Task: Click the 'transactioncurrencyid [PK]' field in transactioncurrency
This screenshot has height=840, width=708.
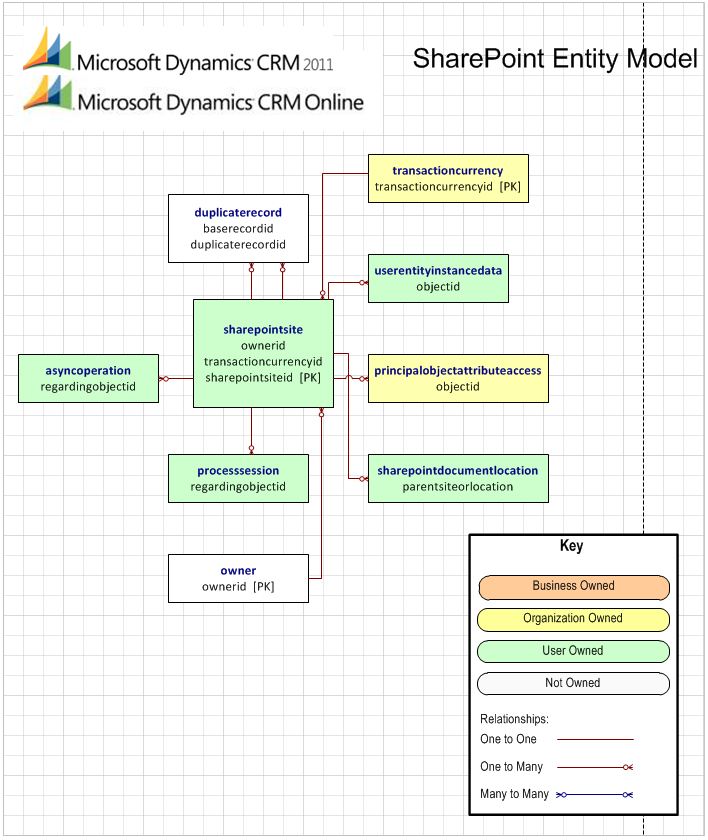Action: 448,186
